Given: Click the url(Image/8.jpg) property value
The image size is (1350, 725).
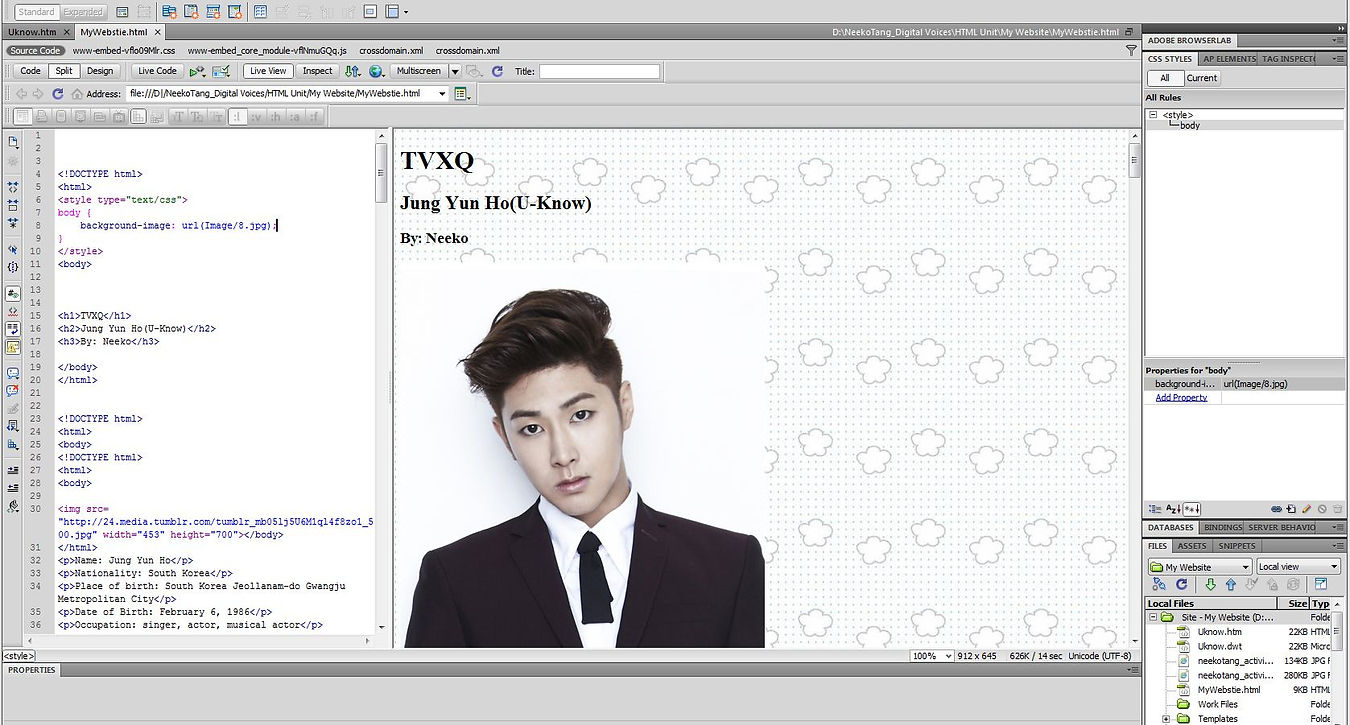Looking at the screenshot, I should point(1255,384).
